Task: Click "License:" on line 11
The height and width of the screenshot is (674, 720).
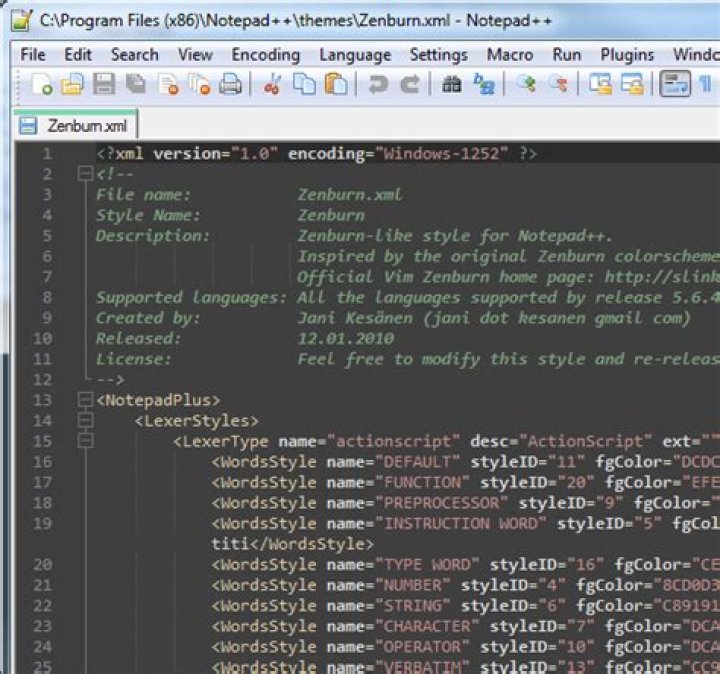Action: coord(133,359)
